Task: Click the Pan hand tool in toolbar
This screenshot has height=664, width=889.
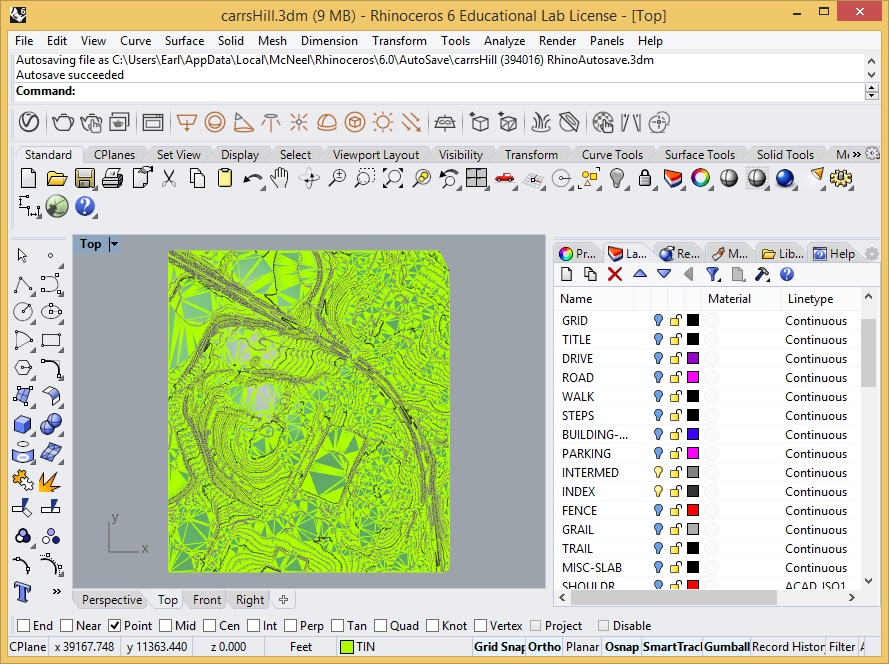Action: click(281, 178)
